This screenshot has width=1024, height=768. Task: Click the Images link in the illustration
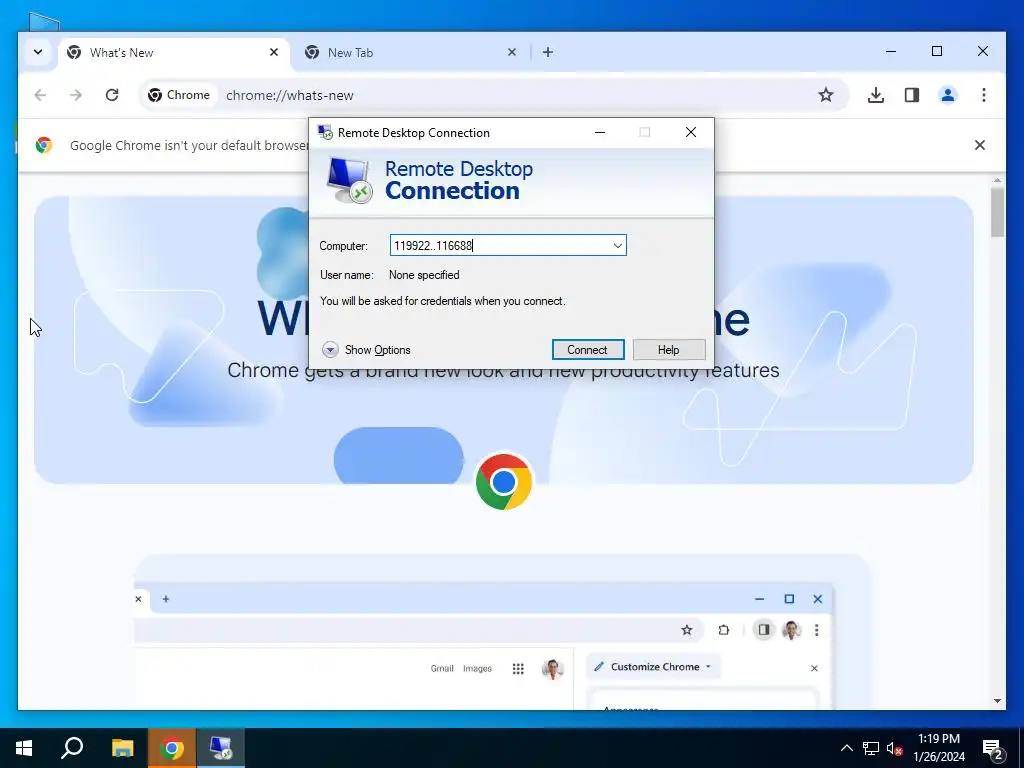477,669
